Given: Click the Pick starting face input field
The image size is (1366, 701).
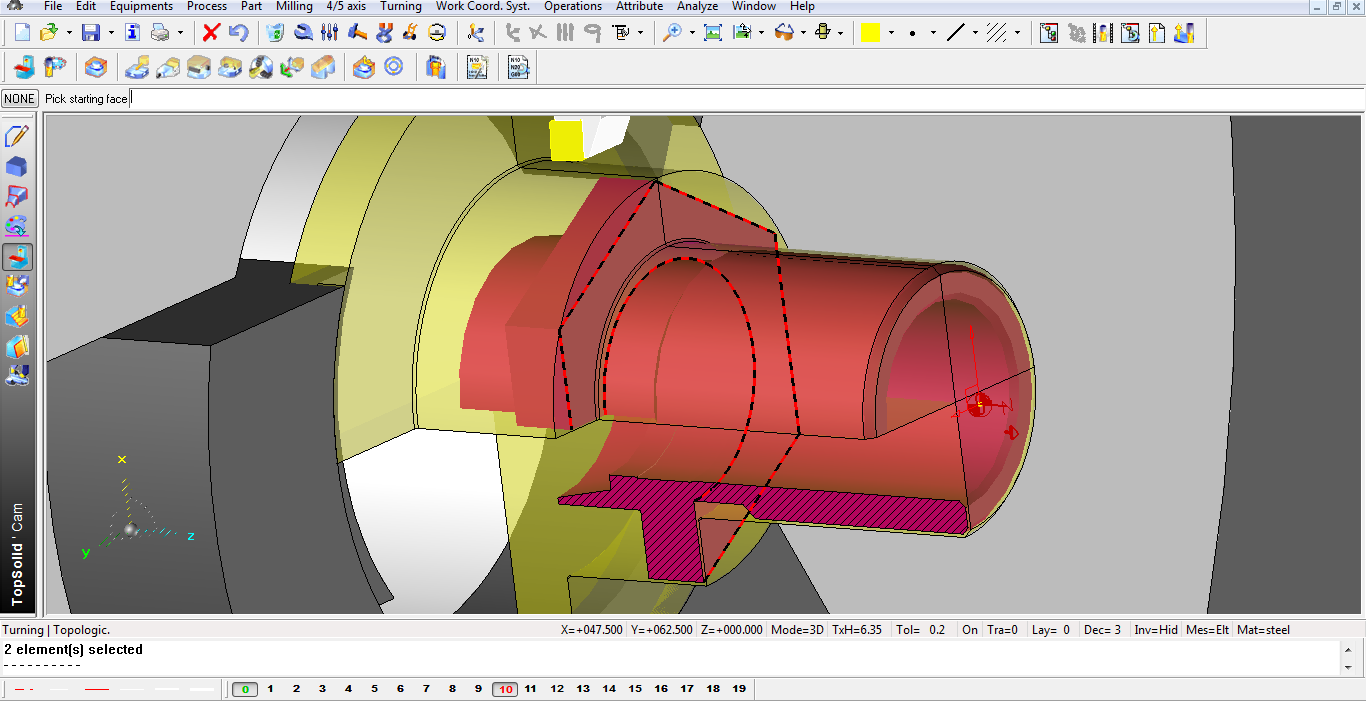Looking at the screenshot, I should pyautogui.click(x=747, y=99).
